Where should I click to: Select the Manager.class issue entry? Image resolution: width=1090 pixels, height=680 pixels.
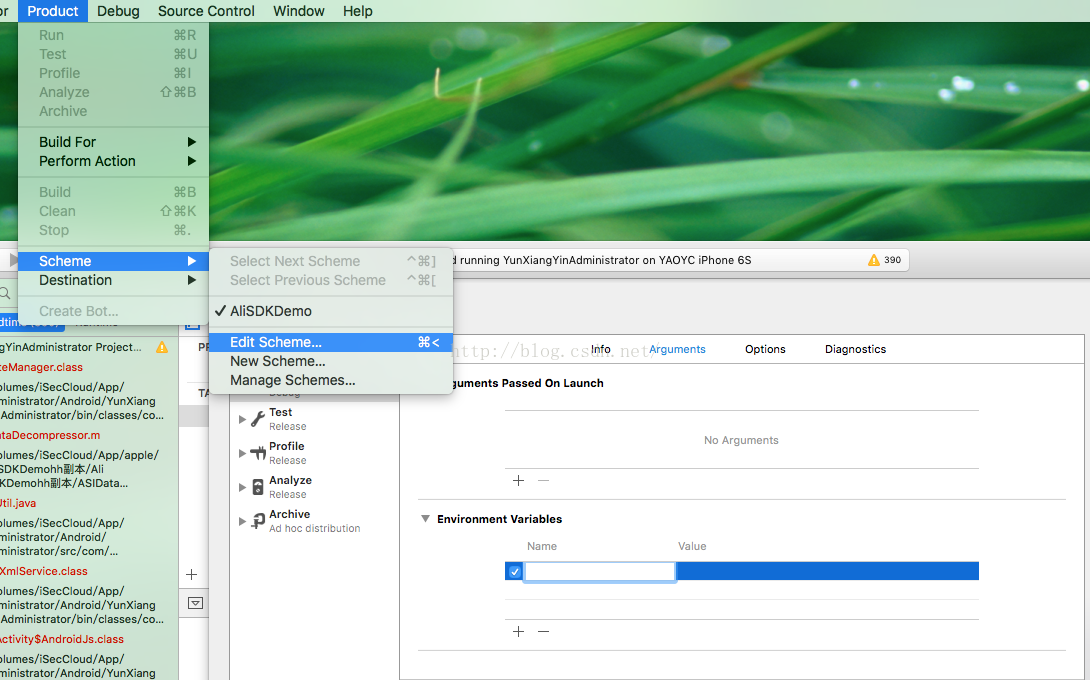41,367
